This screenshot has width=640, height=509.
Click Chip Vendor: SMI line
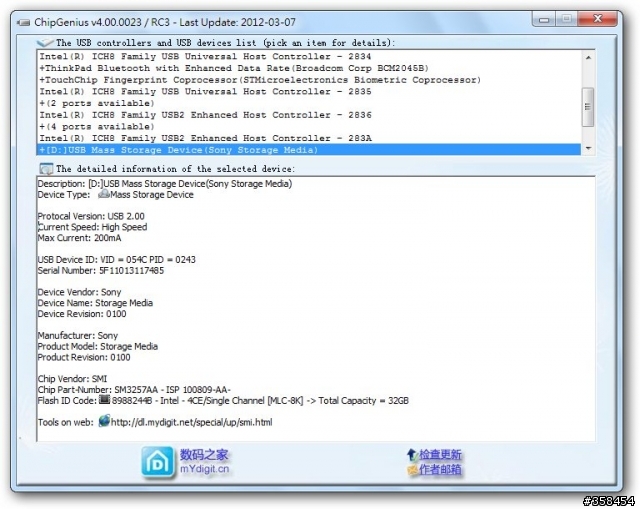pyautogui.click(x=72, y=379)
